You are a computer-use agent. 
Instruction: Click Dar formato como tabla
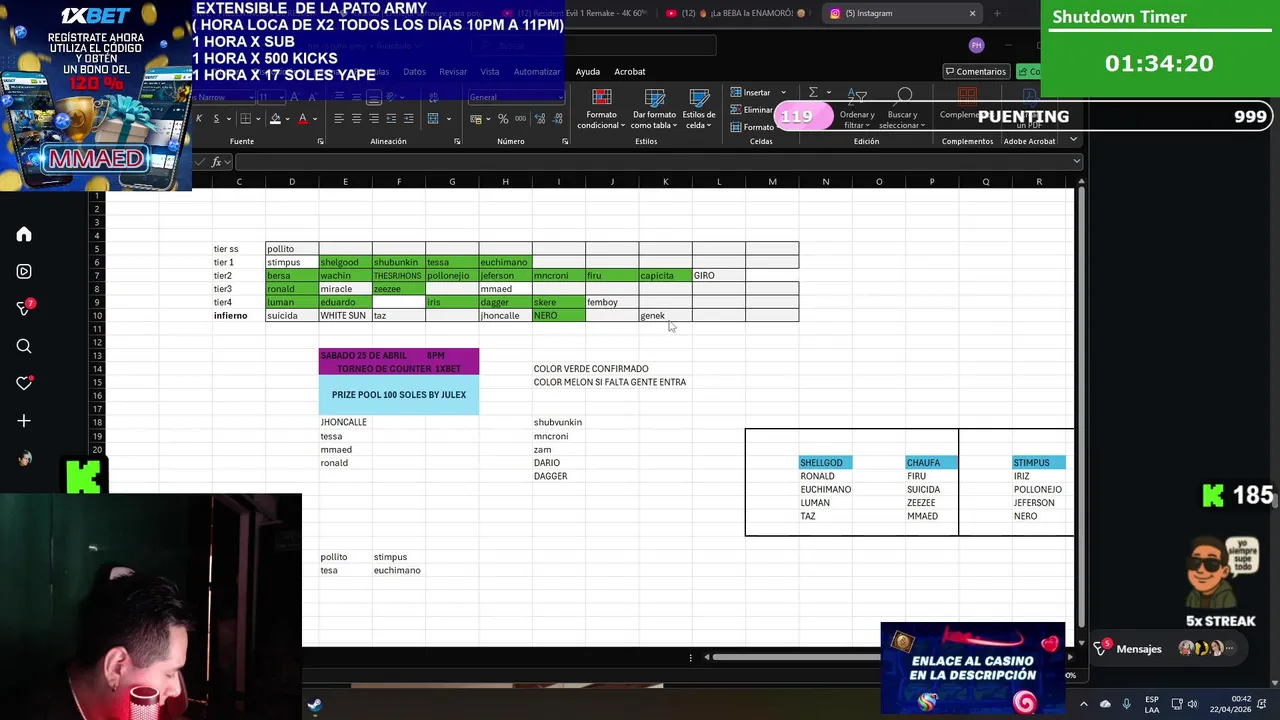pyautogui.click(x=654, y=109)
